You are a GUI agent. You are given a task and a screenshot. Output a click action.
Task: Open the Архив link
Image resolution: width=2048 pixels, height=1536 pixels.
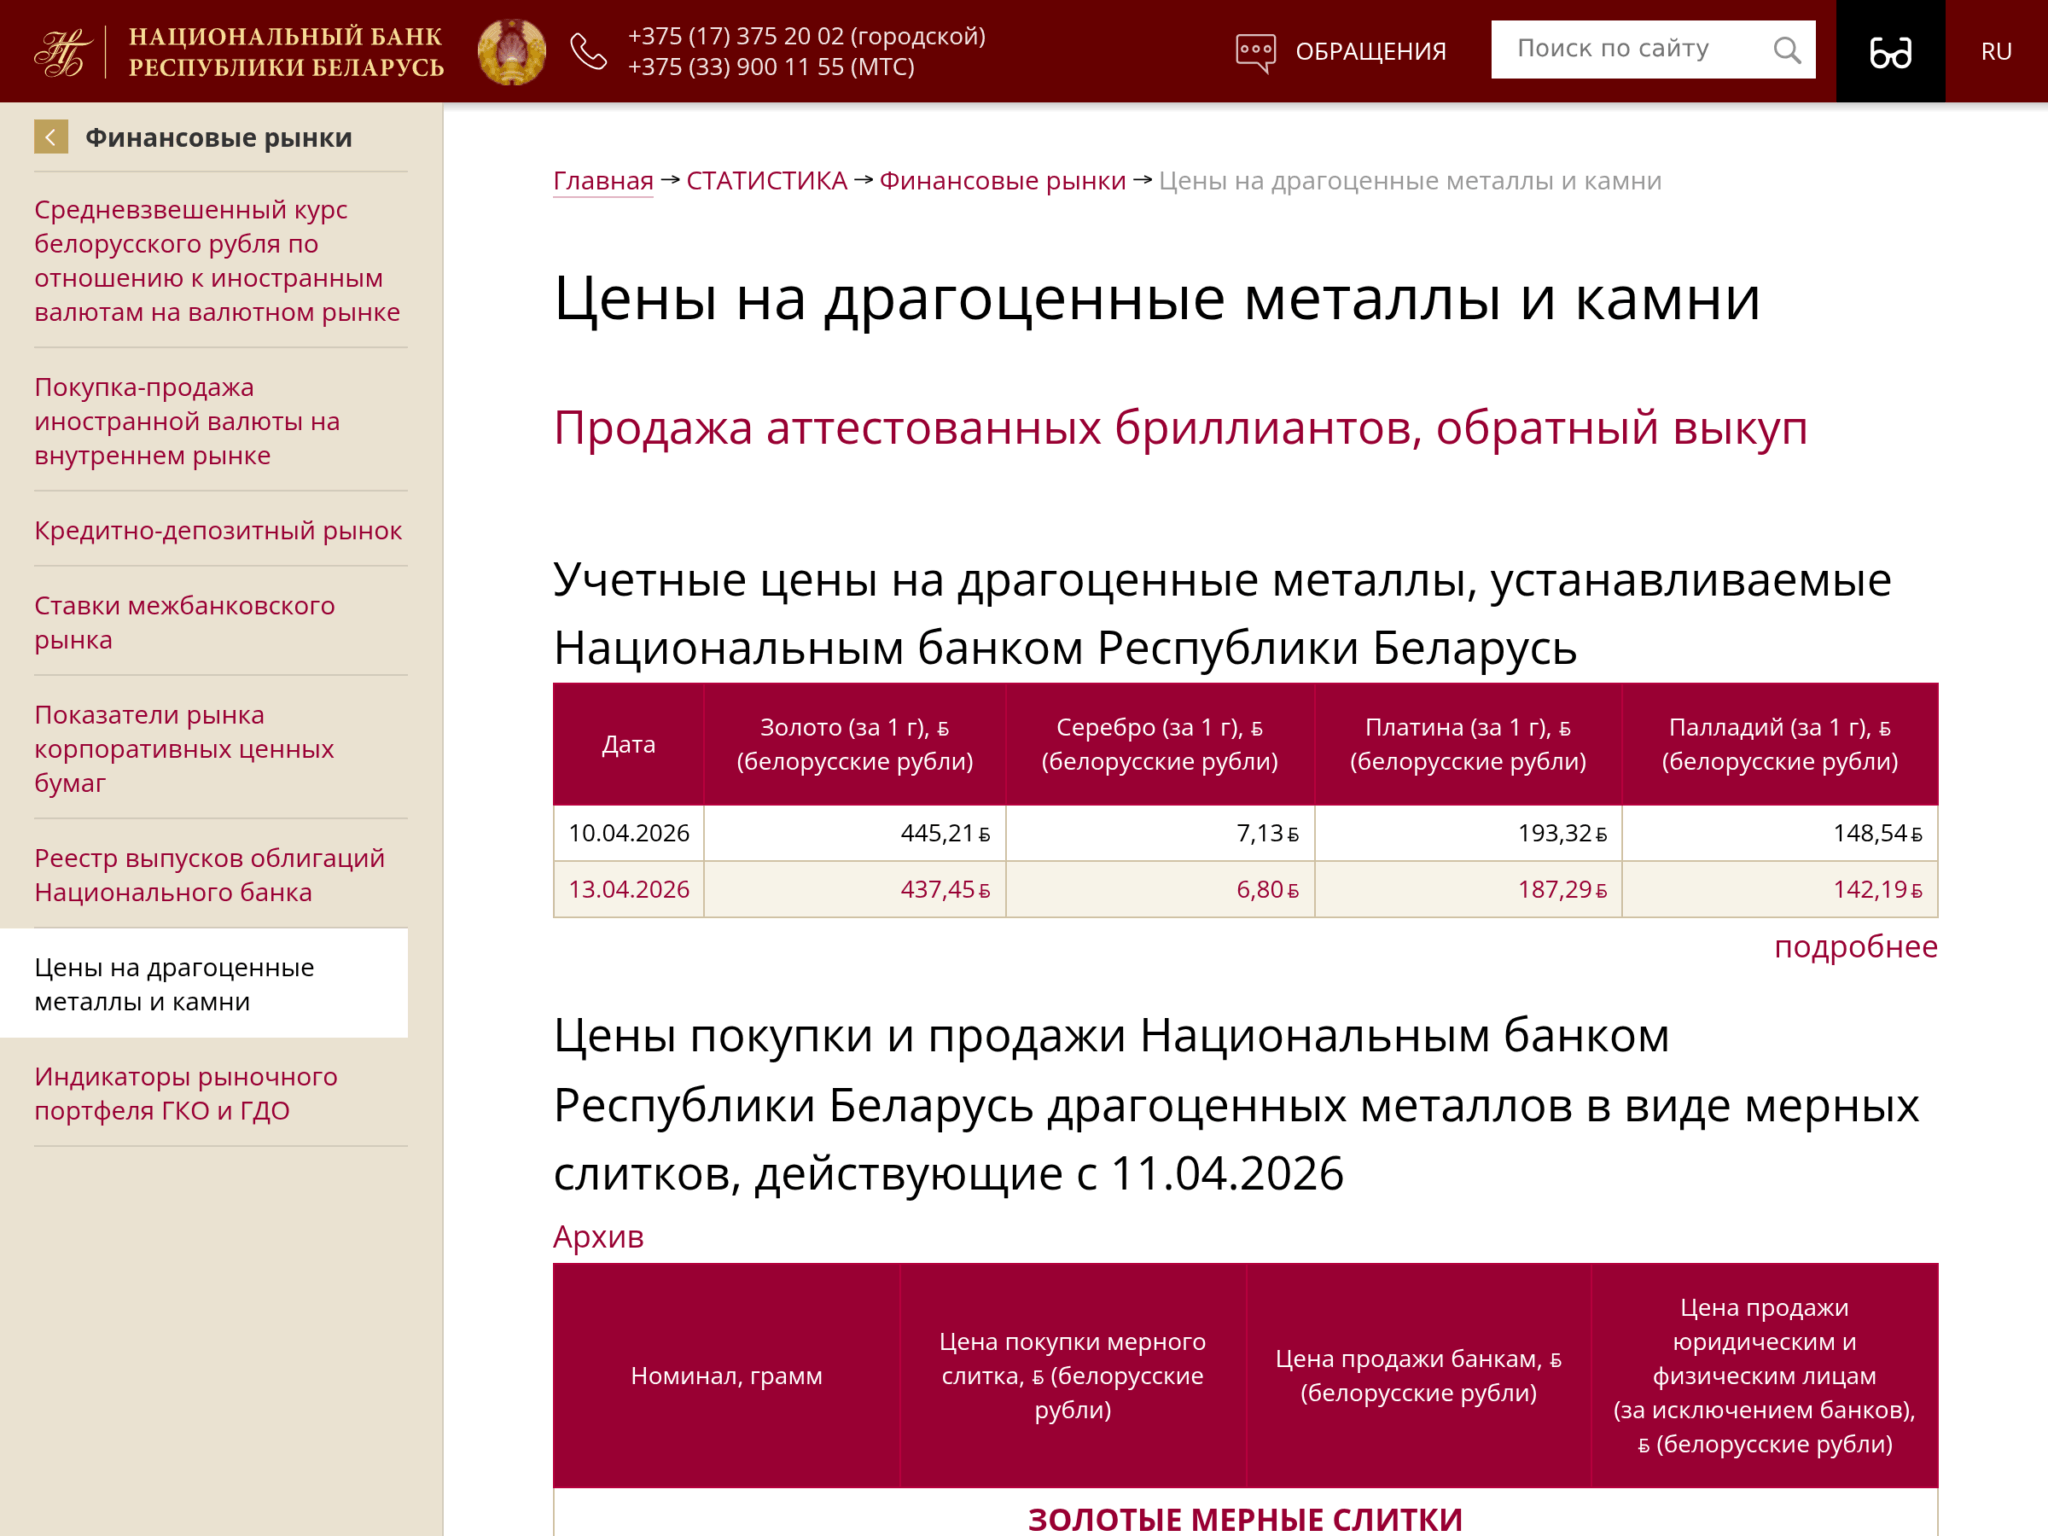coord(598,1237)
